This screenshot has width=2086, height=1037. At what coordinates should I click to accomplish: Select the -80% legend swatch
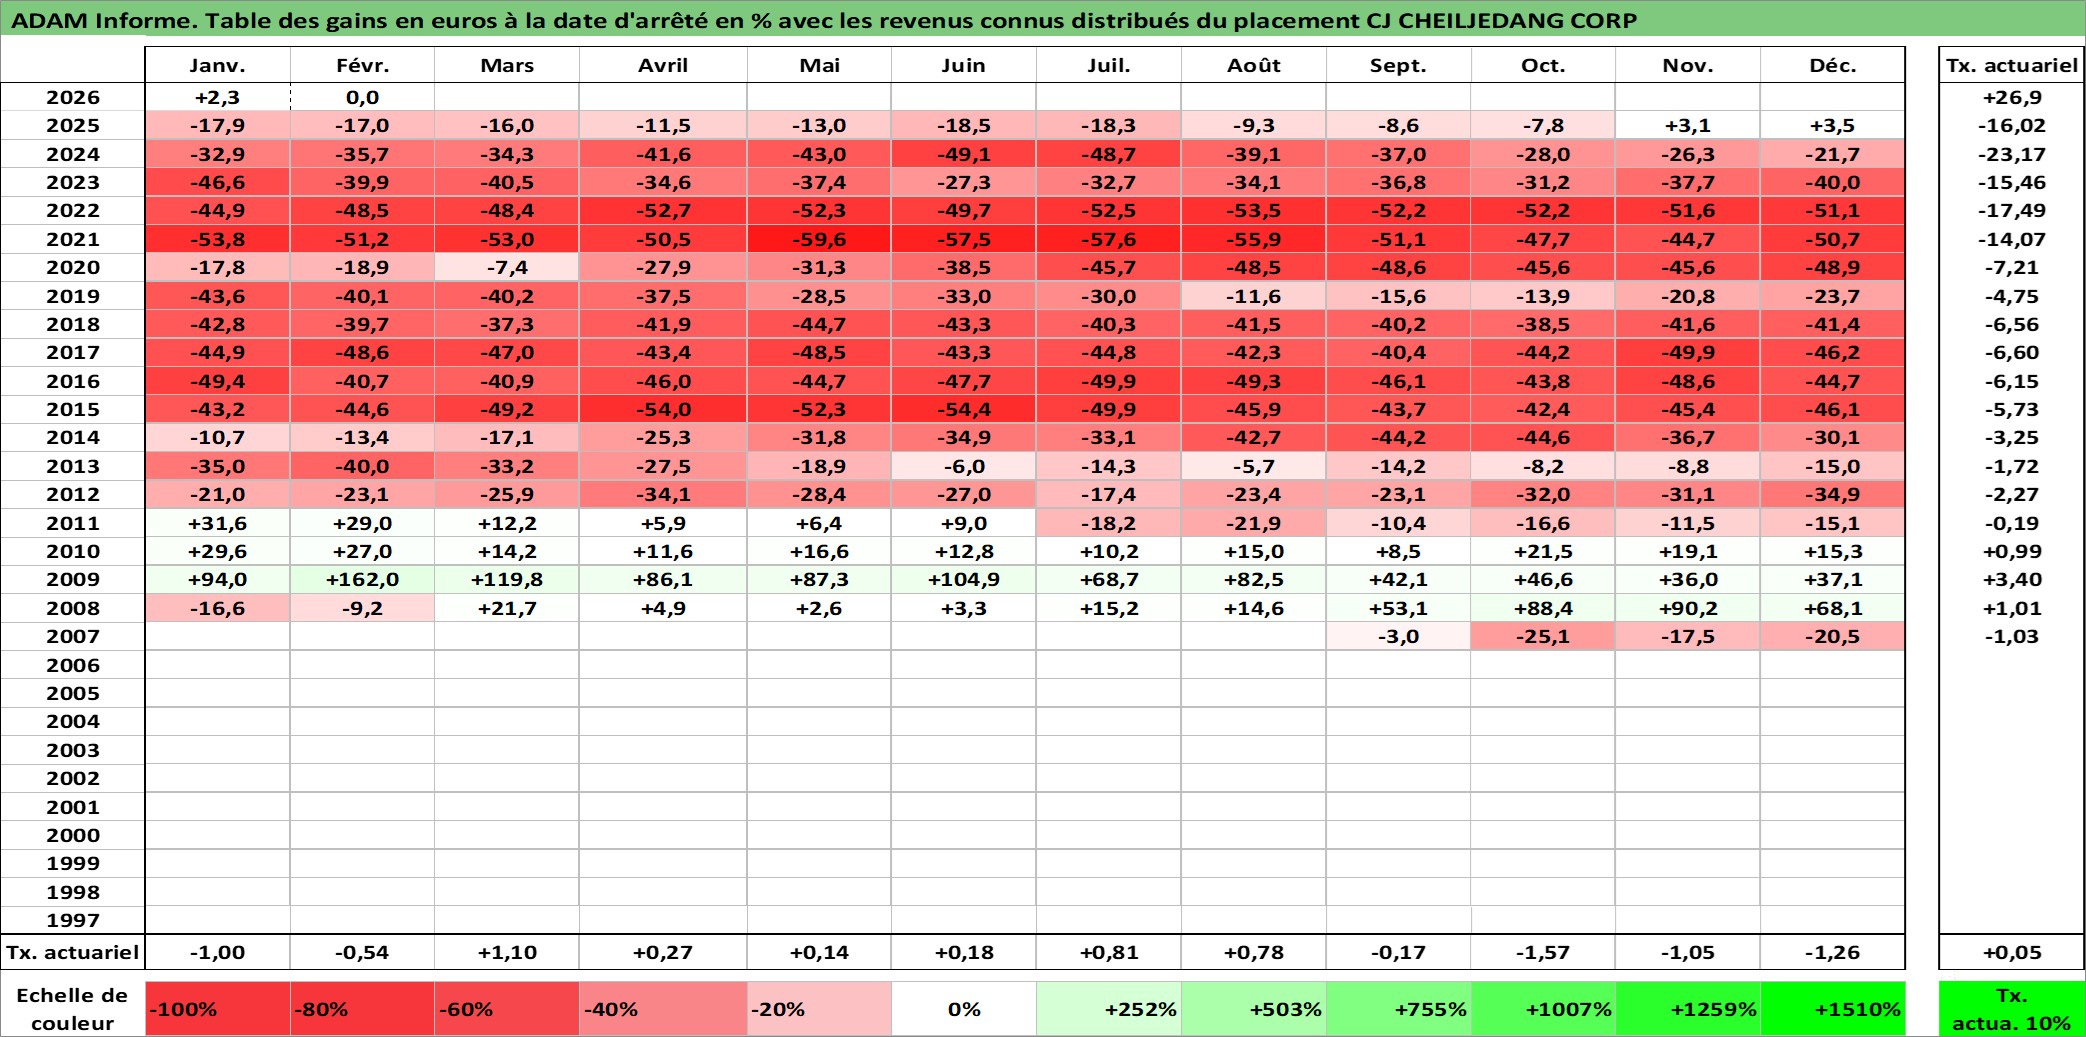(x=362, y=1009)
